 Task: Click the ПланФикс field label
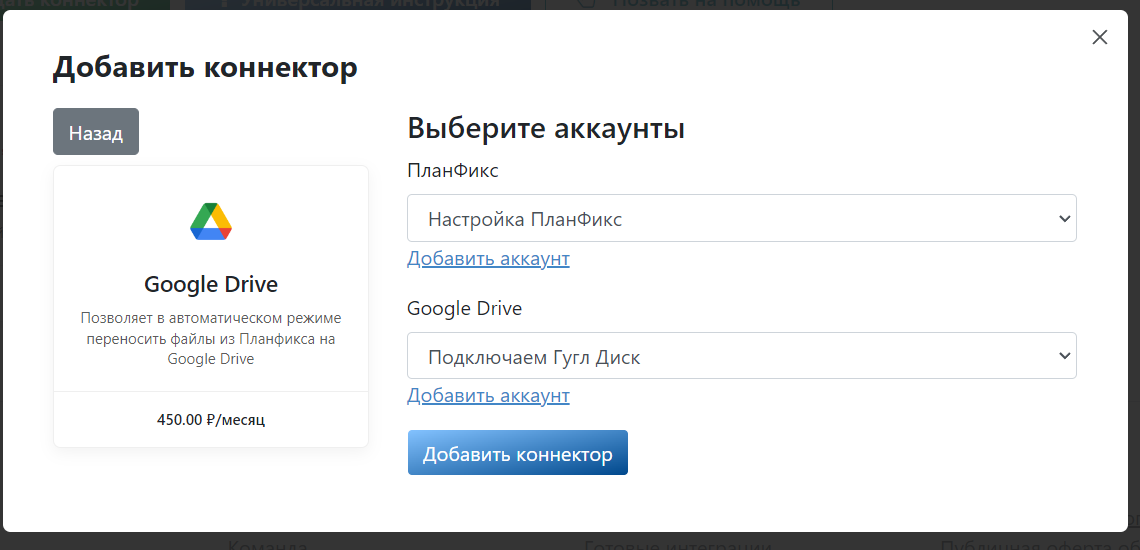click(453, 171)
